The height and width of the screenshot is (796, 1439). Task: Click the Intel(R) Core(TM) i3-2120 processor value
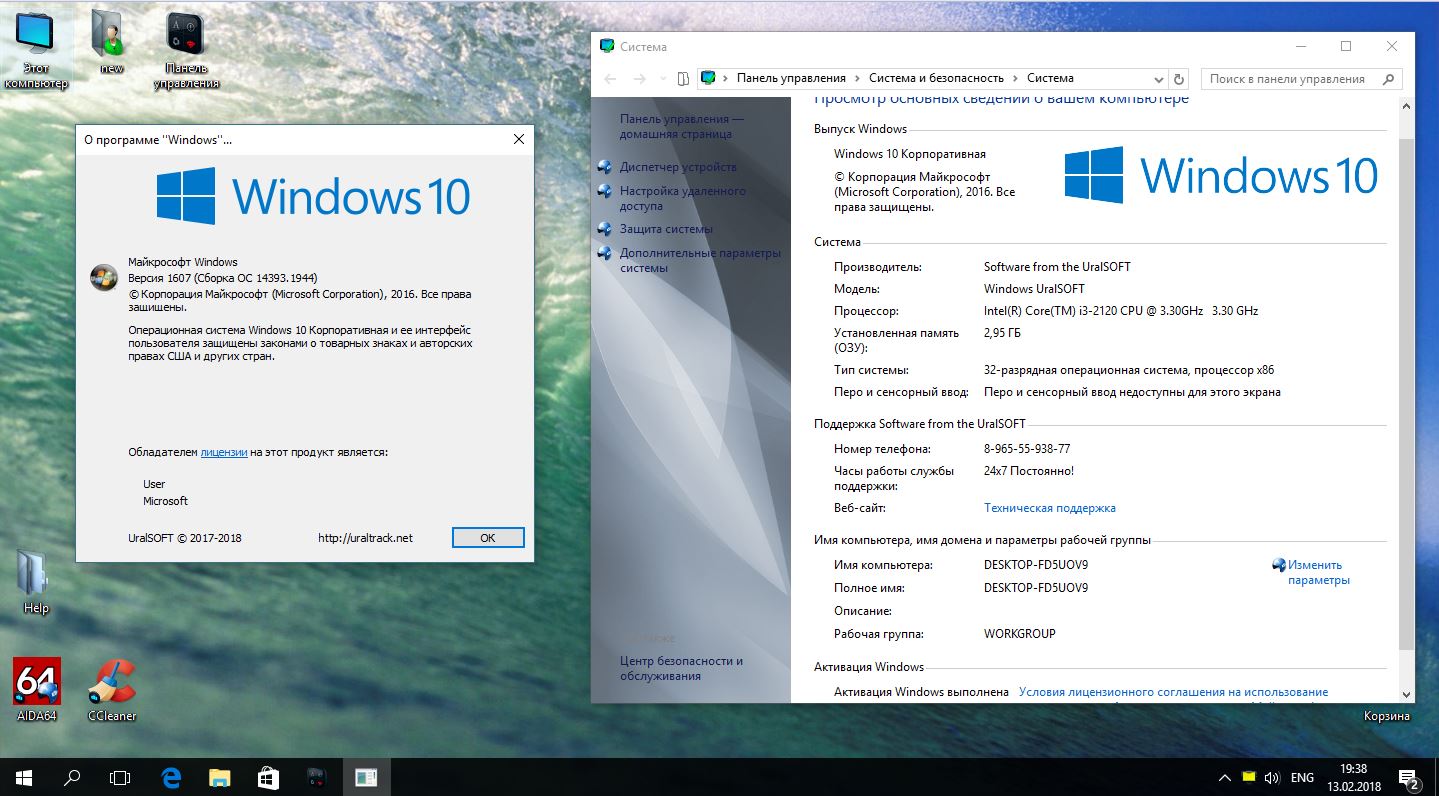click(x=1121, y=311)
